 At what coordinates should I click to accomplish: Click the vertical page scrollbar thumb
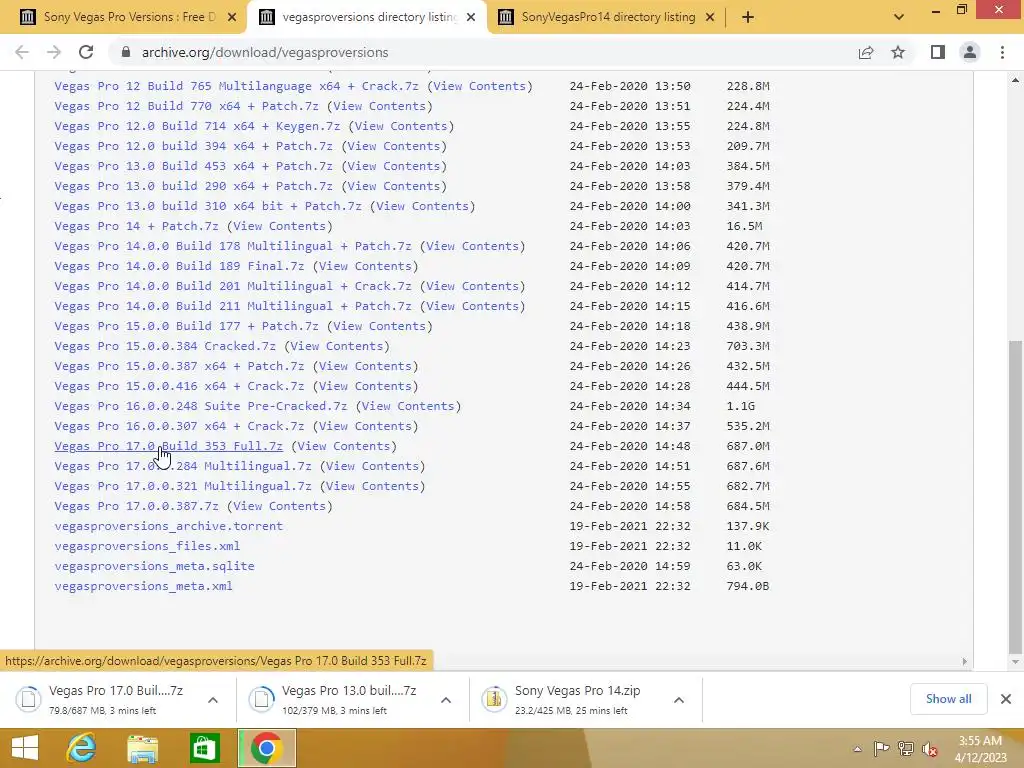pyautogui.click(x=1015, y=496)
